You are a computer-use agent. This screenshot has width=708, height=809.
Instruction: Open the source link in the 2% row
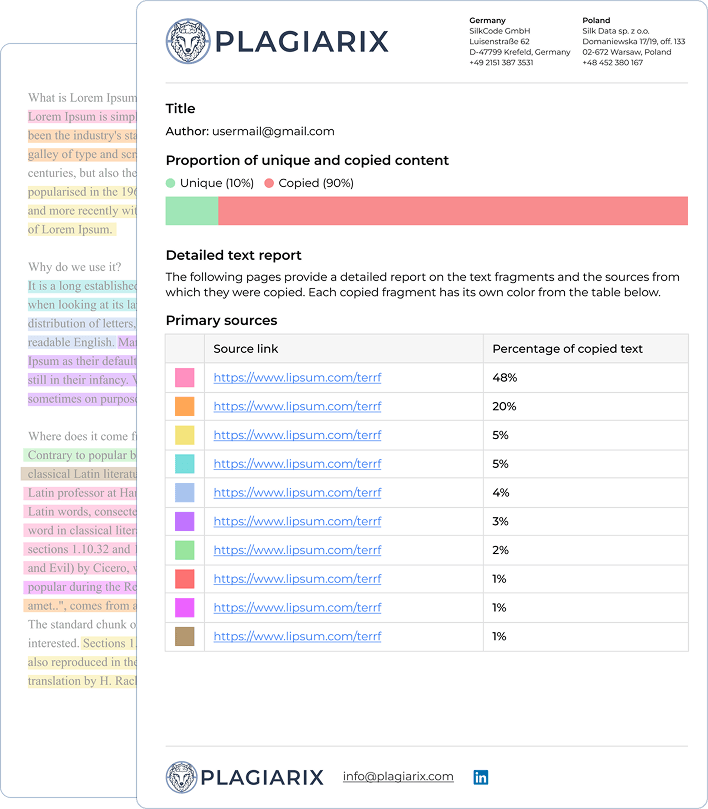(x=297, y=551)
